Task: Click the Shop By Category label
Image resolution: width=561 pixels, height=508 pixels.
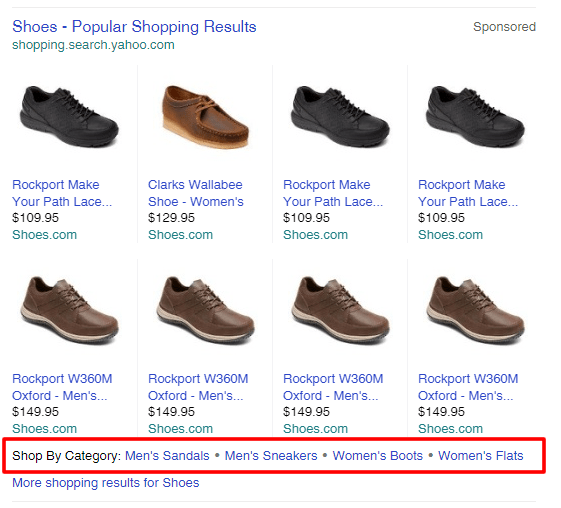Action: [x=67, y=456]
